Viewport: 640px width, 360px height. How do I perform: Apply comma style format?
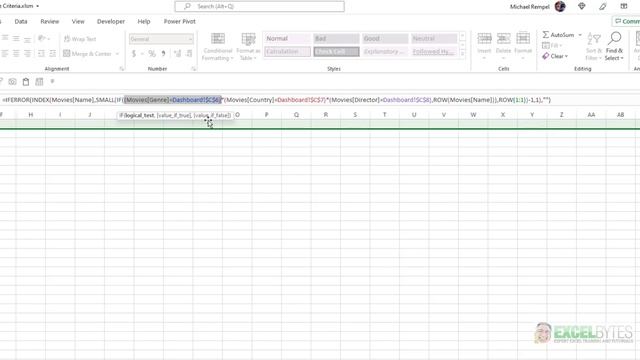(x=164, y=53)
